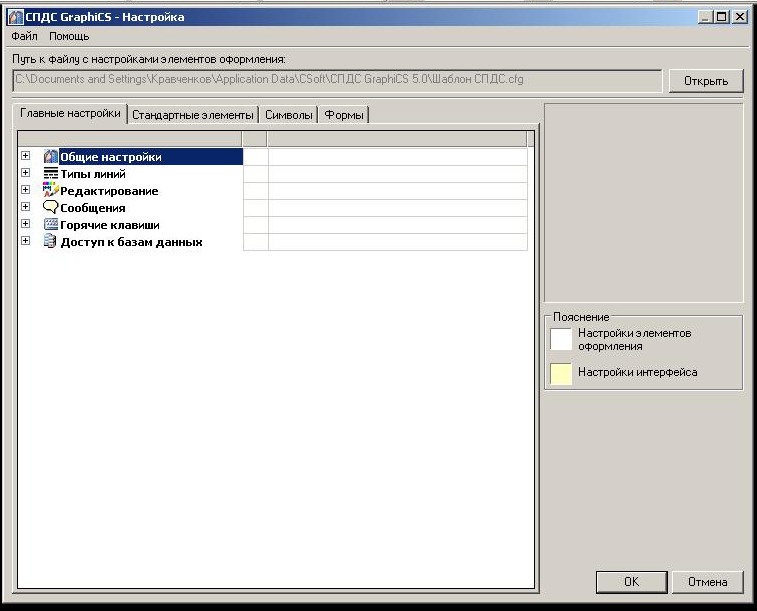Minimize the Настройка window
757x611 pixels.
point(705,17)
